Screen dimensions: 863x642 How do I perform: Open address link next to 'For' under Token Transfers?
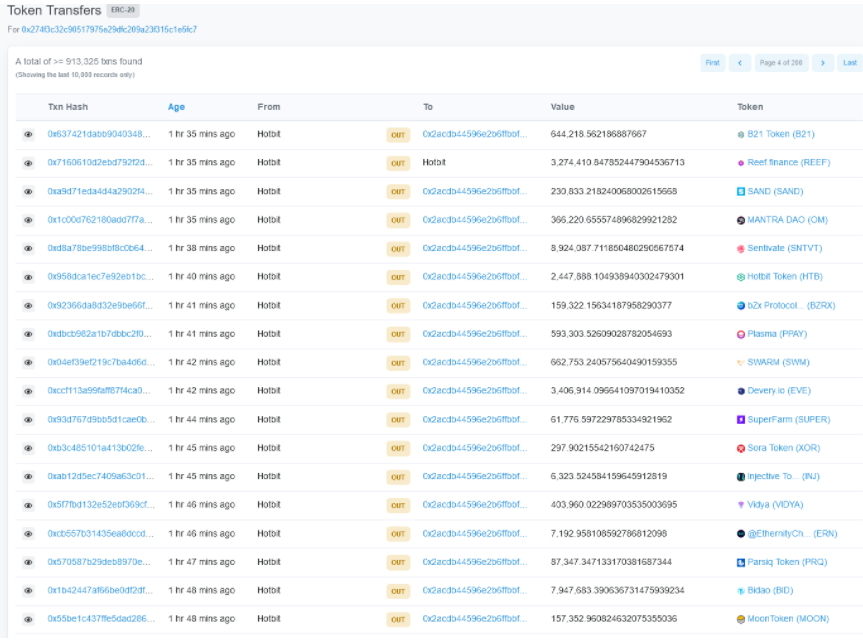coord(109,30)
